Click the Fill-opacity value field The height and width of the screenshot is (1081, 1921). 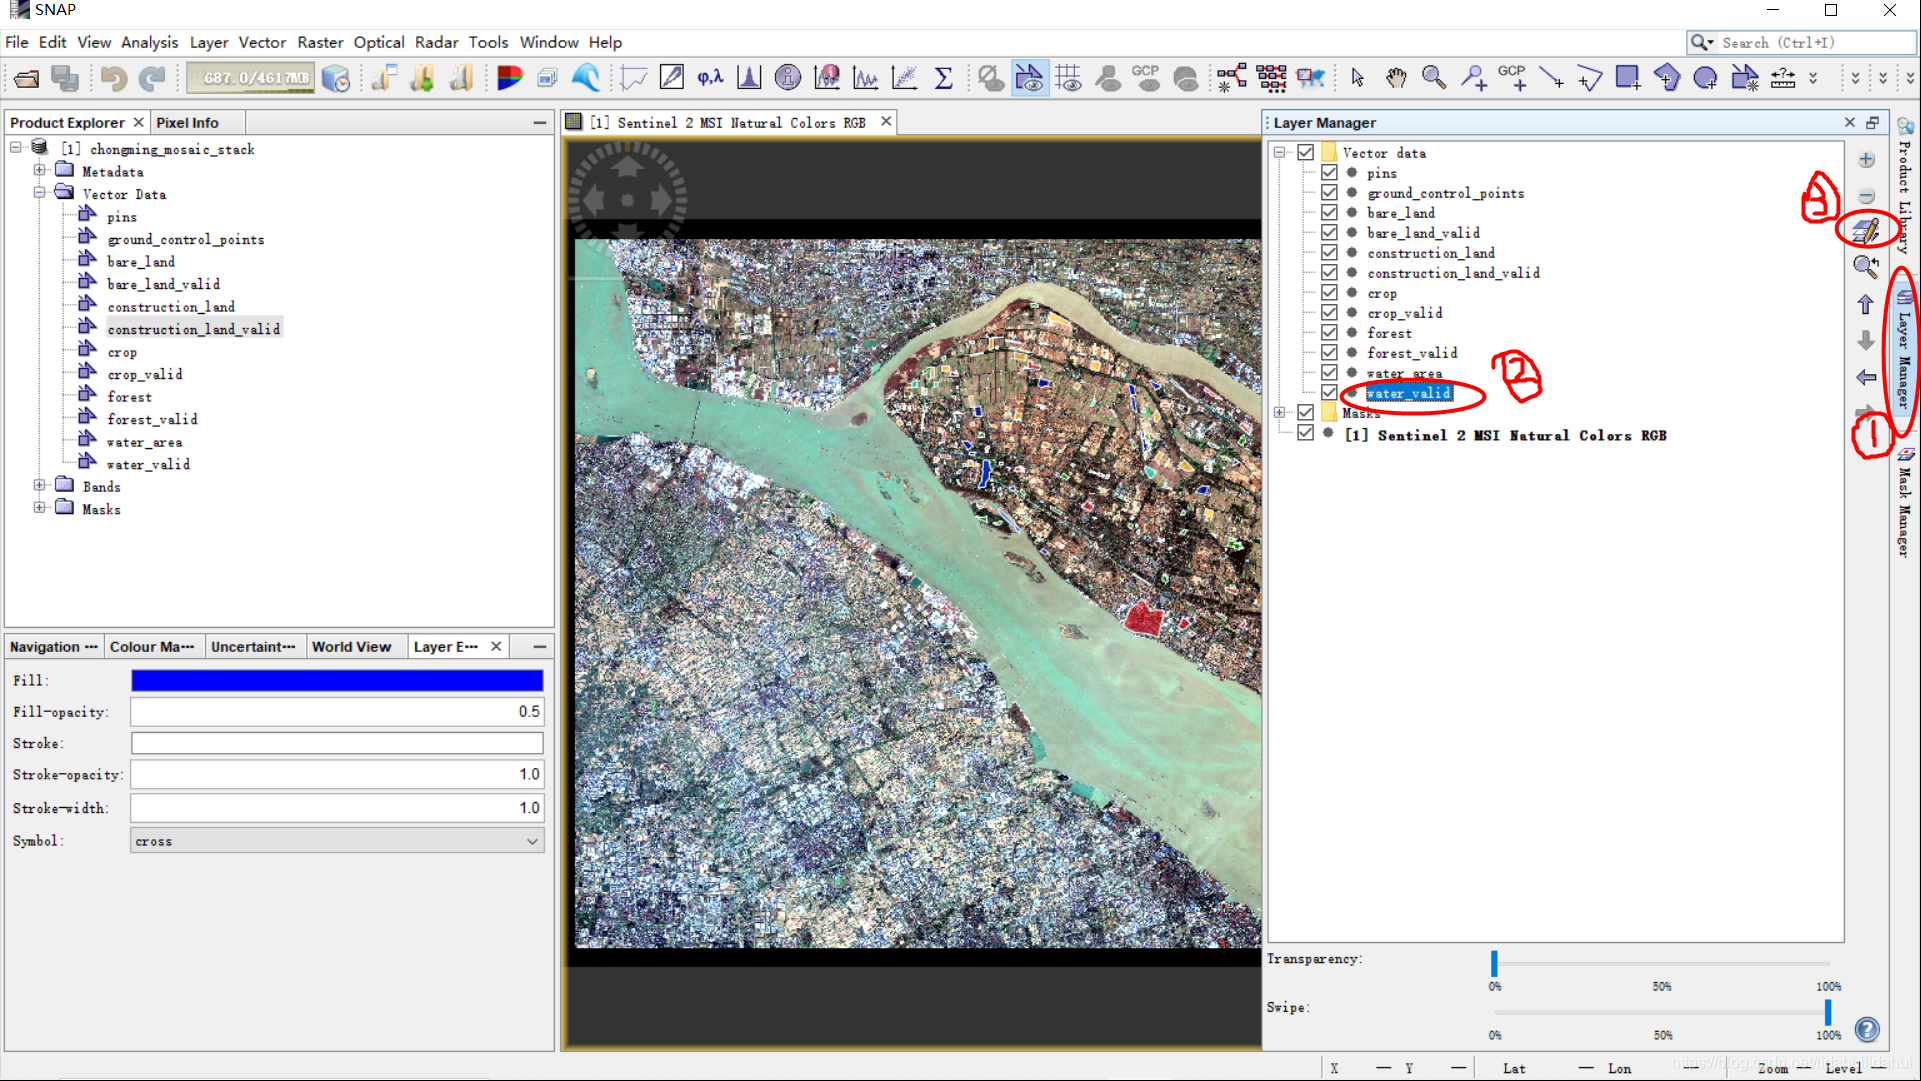pyautogui.click(x=337, y=712)
